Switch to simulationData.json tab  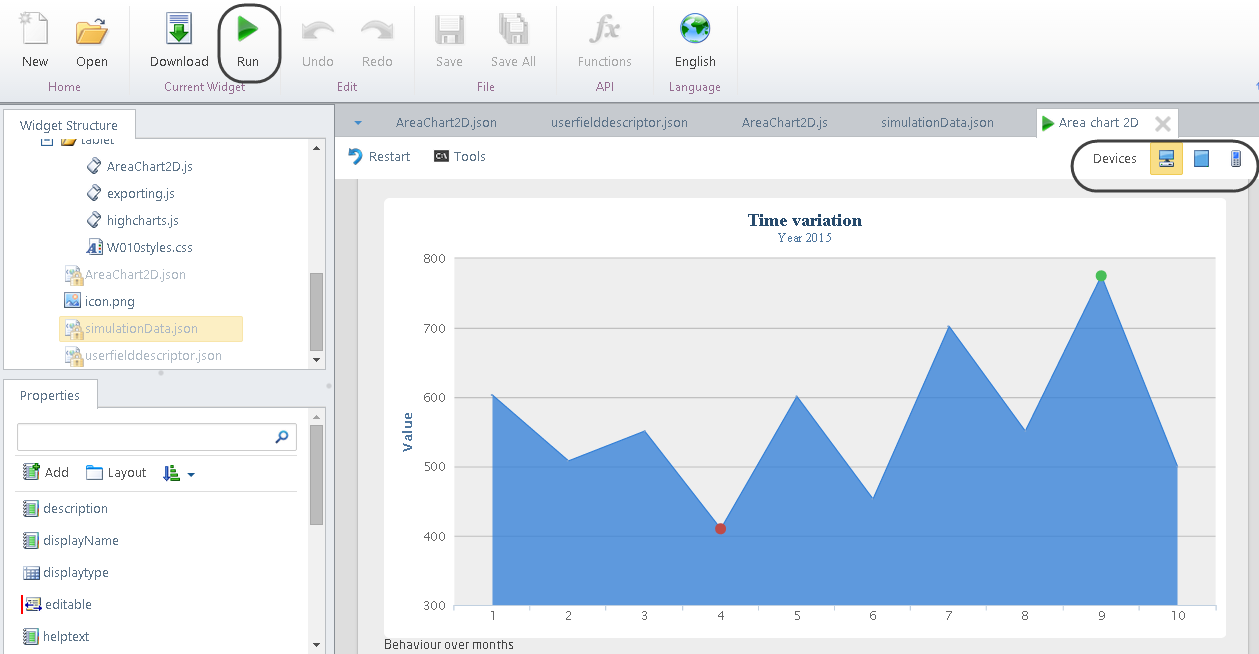coord(937,122)
